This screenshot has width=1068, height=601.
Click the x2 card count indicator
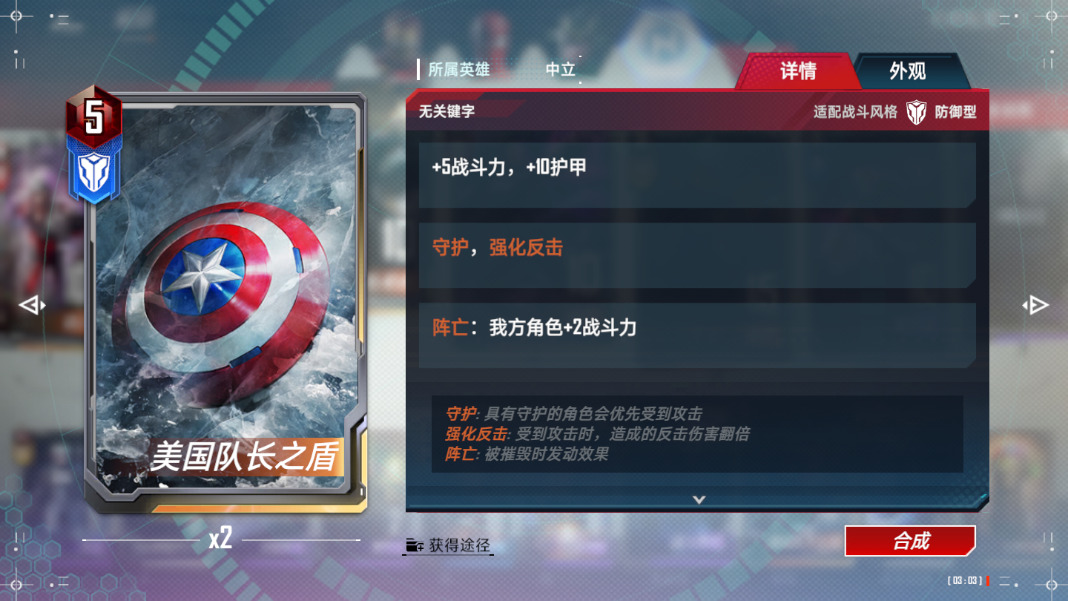[x=220, y=538]
